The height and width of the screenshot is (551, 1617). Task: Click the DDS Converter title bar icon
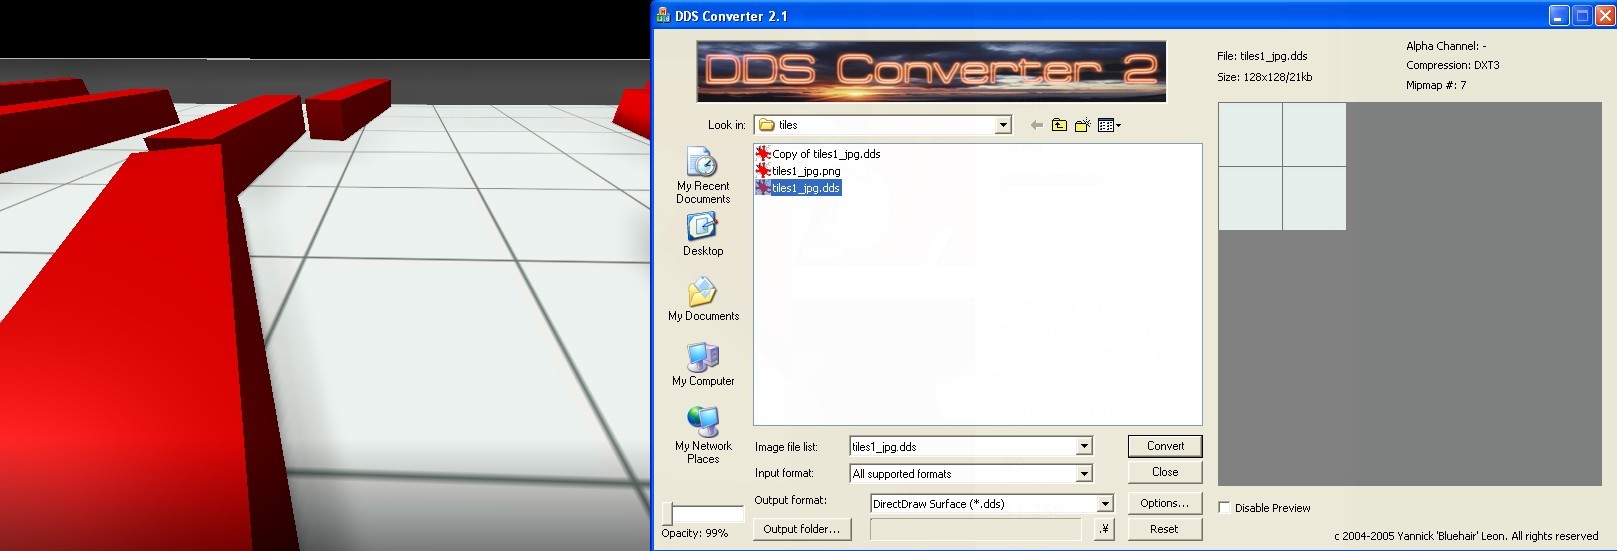[x=662, y=15]
